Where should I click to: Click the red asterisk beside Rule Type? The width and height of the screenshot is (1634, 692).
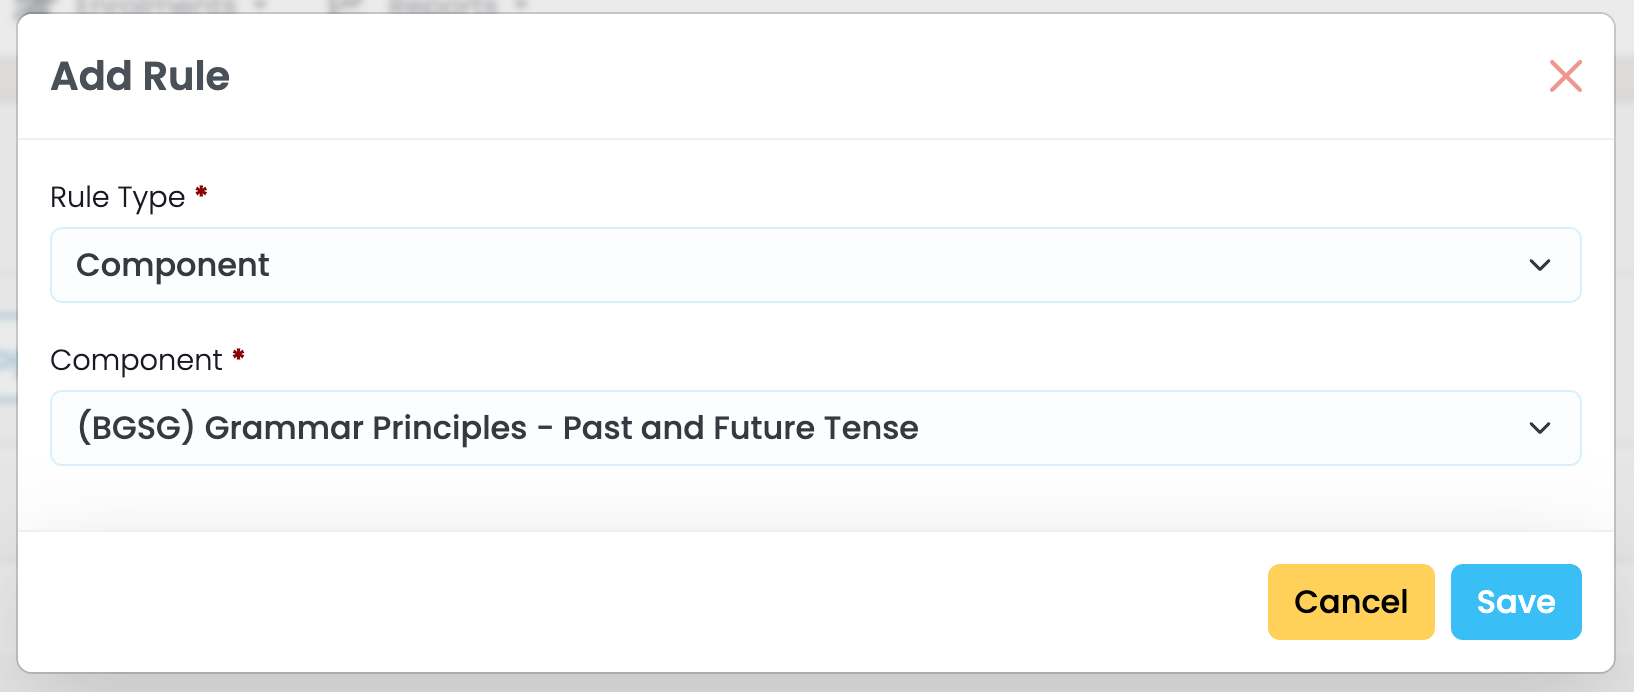201,192
